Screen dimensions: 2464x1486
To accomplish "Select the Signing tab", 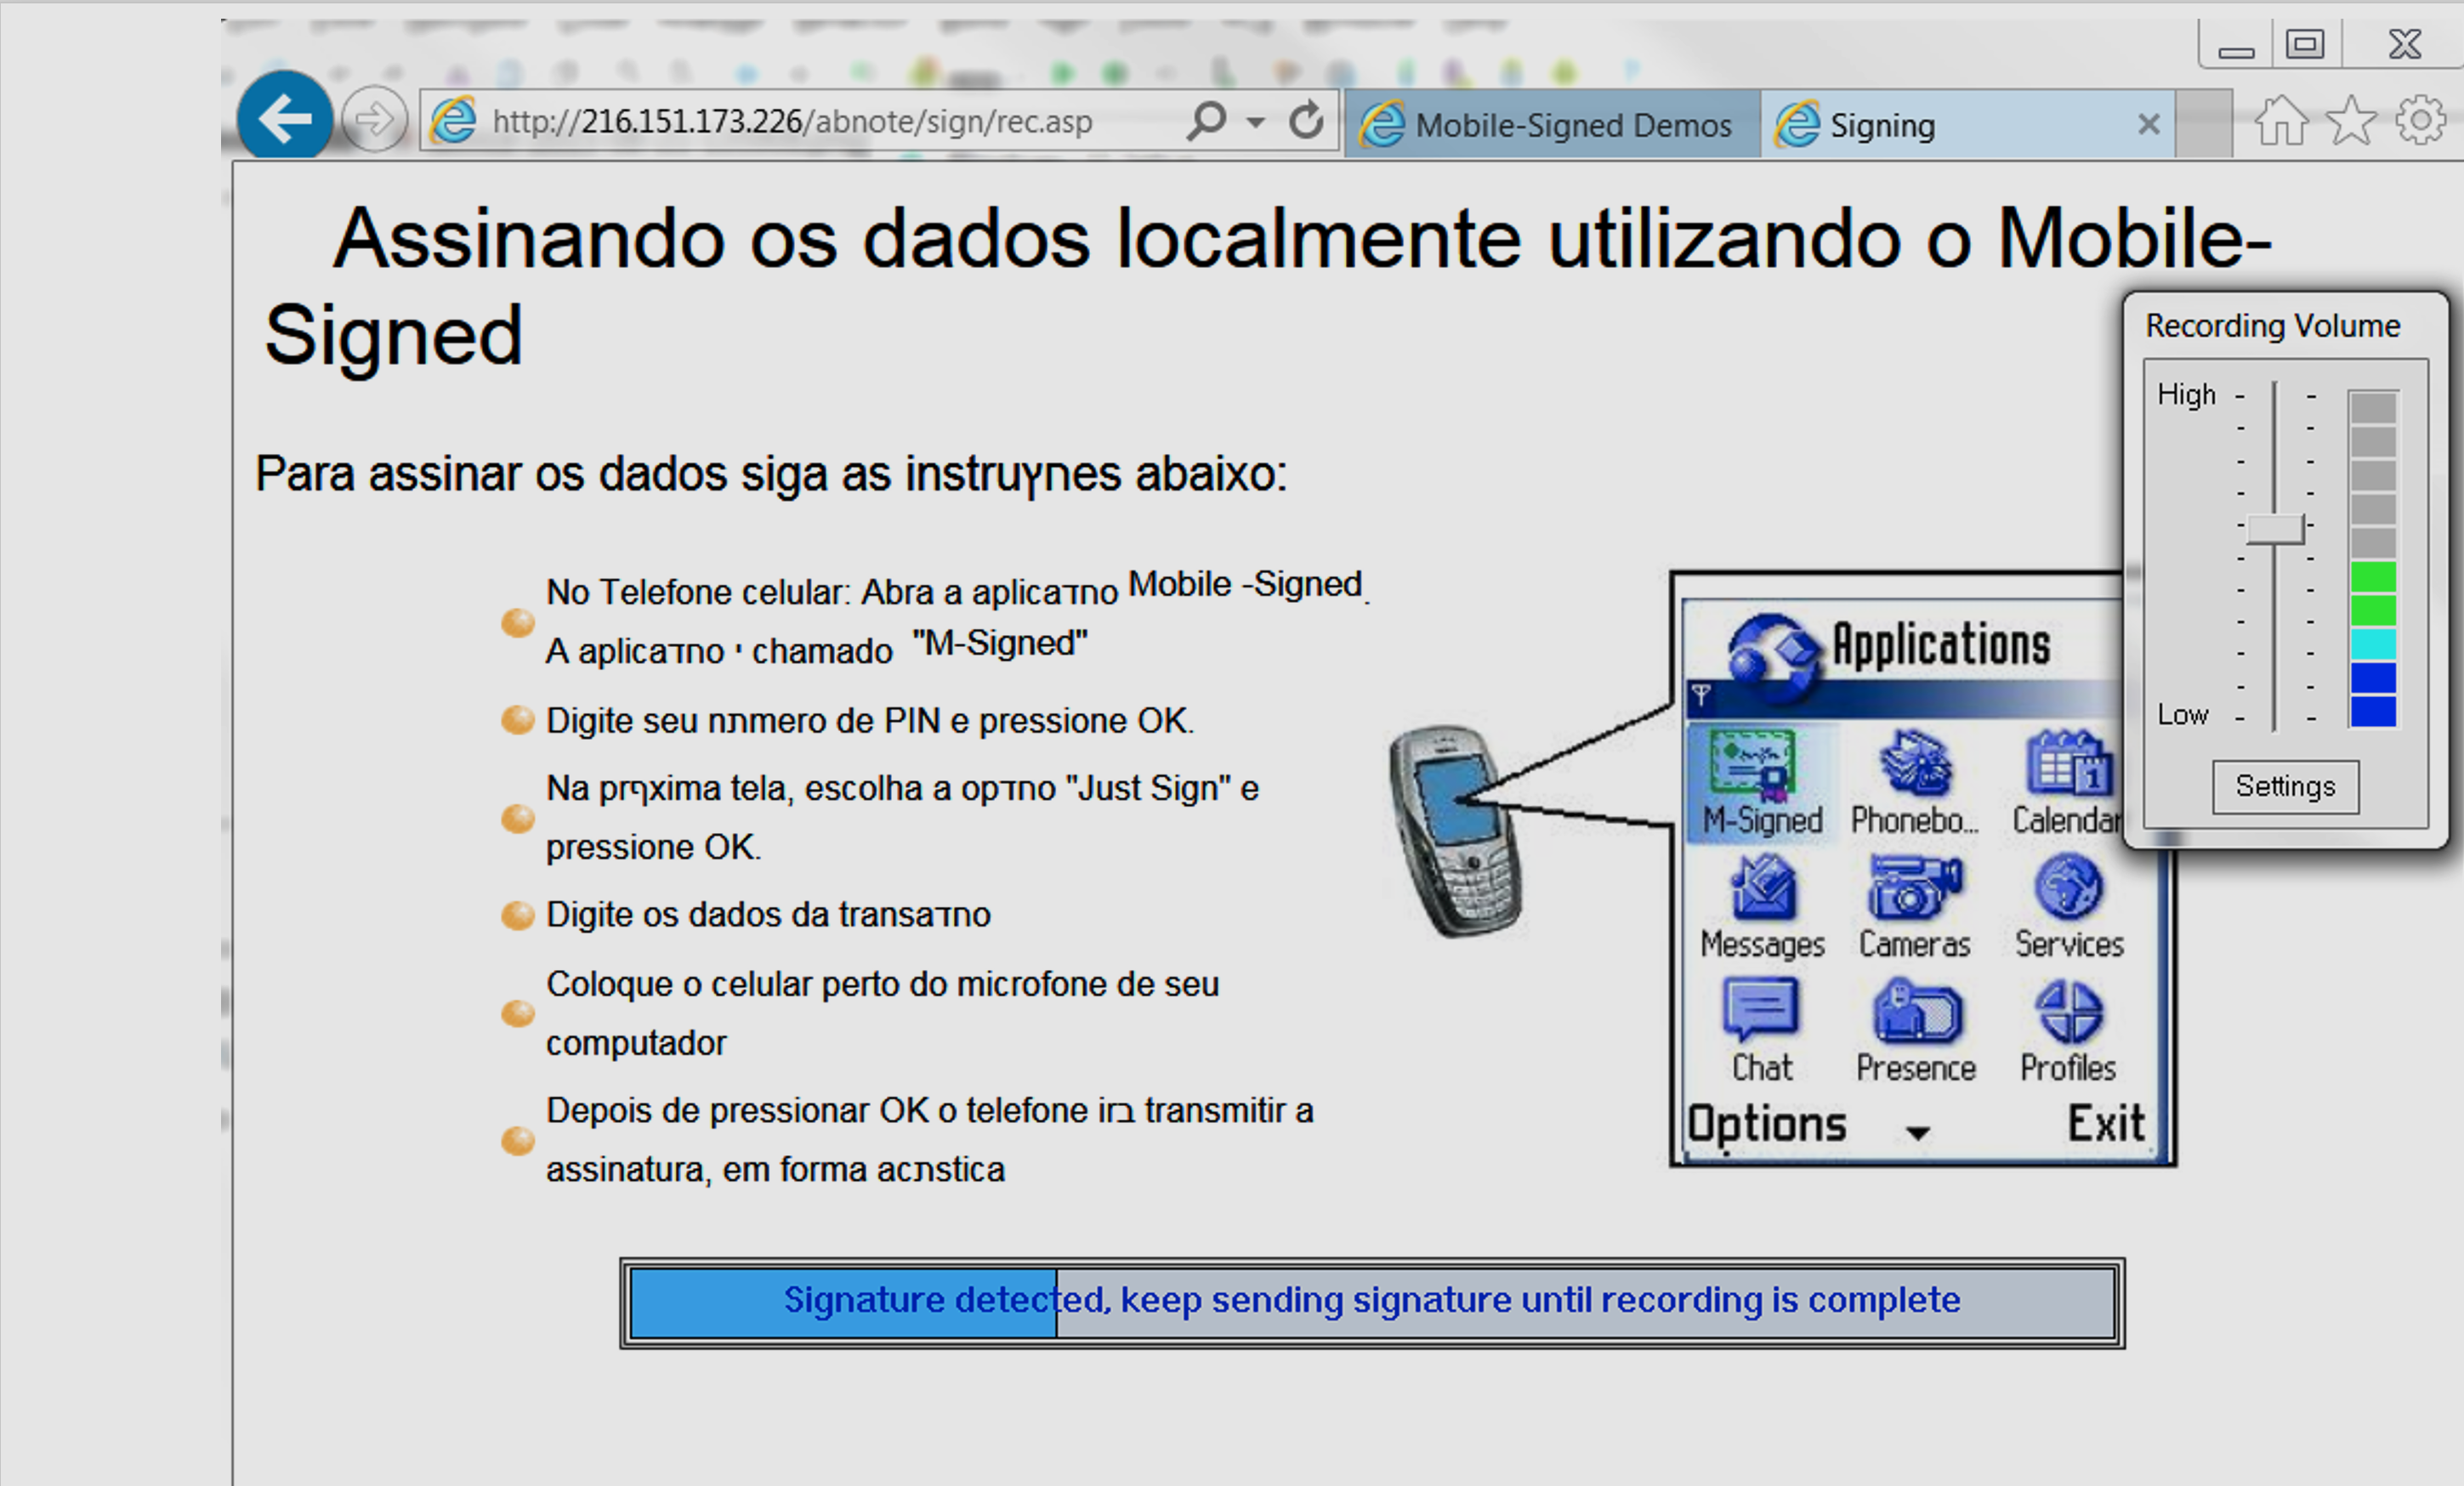I will click(x=1968, y=124).
